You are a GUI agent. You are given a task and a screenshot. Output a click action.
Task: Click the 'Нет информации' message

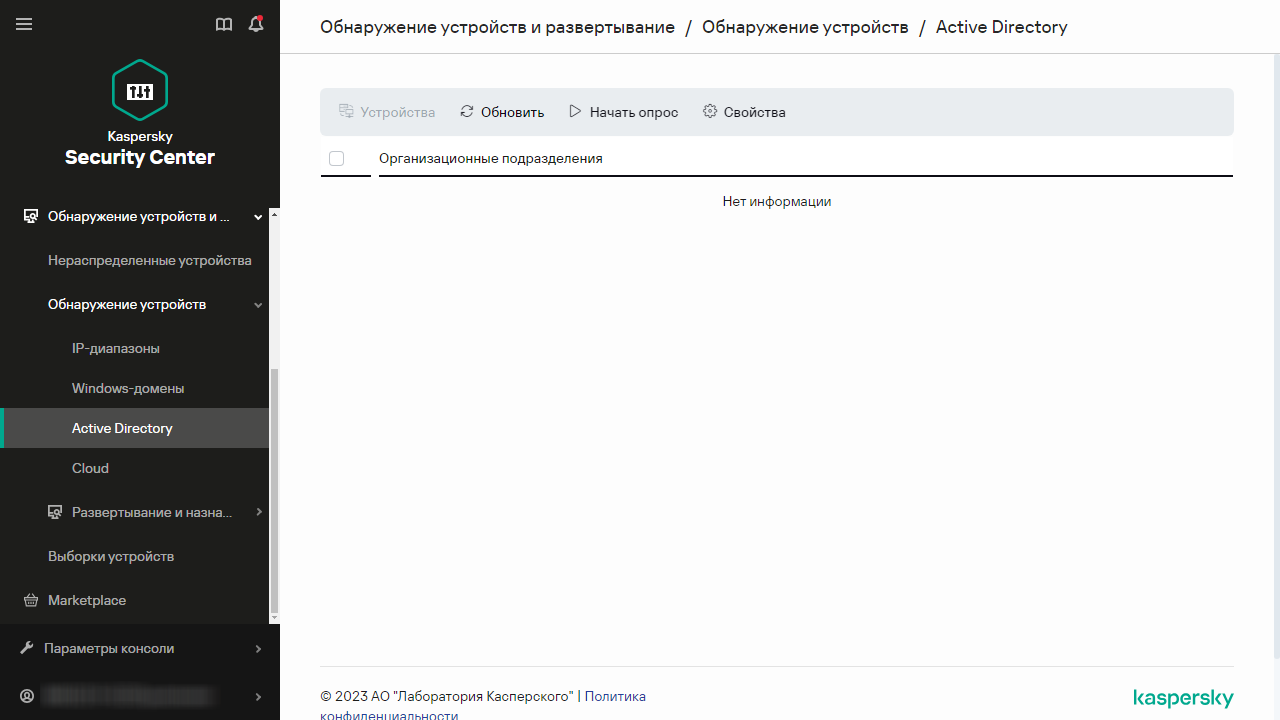(x=777, y=201)
